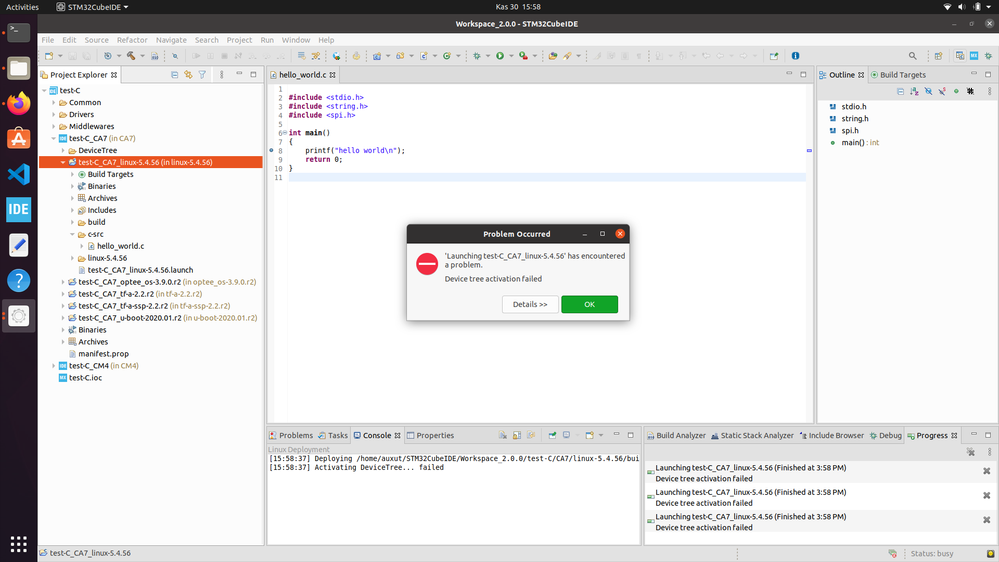Select test-C.ioc file in tree
Image resolution: width=999 pixels, height=562 pixels.
point(85,378)
